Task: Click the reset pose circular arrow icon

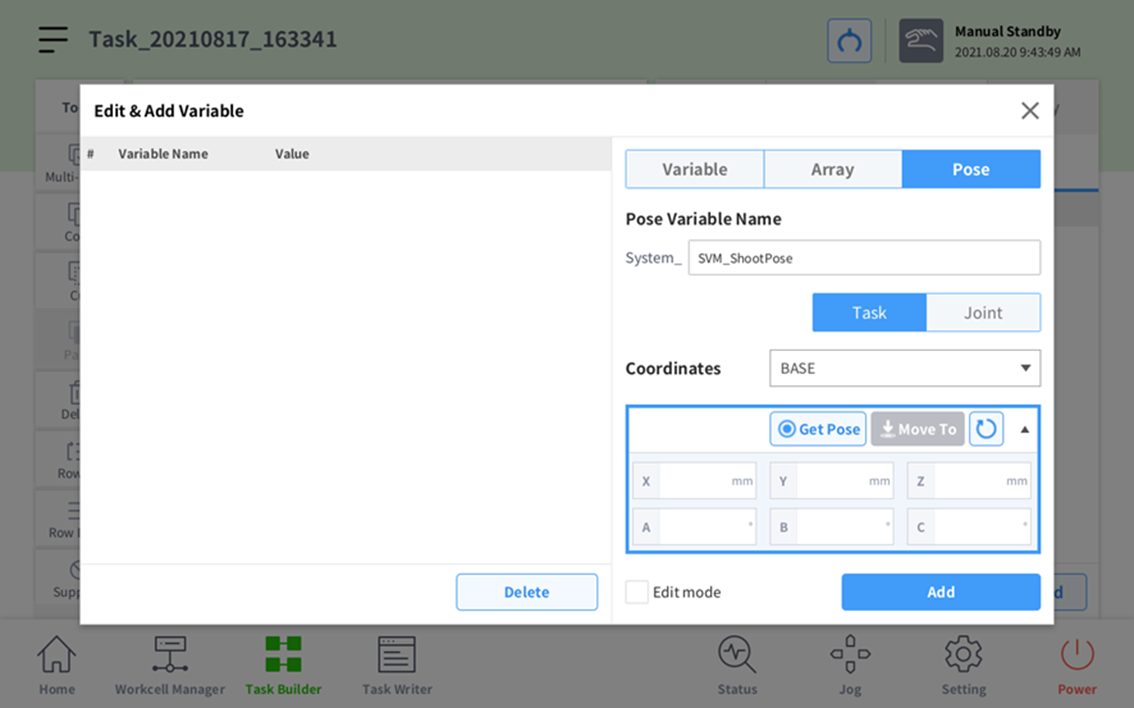Action: 986,429
